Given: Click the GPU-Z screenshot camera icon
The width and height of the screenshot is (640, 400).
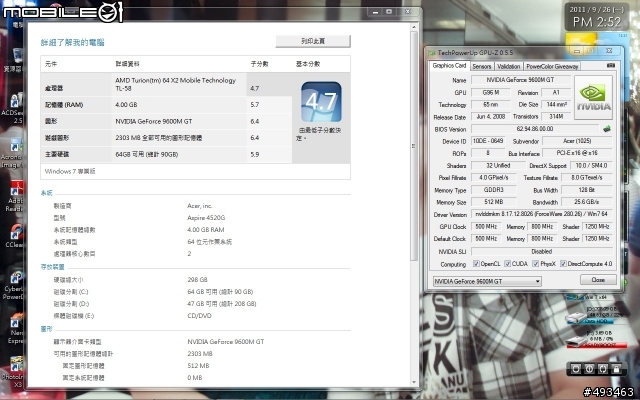Looking at the screenshot, I should (611, 65).
